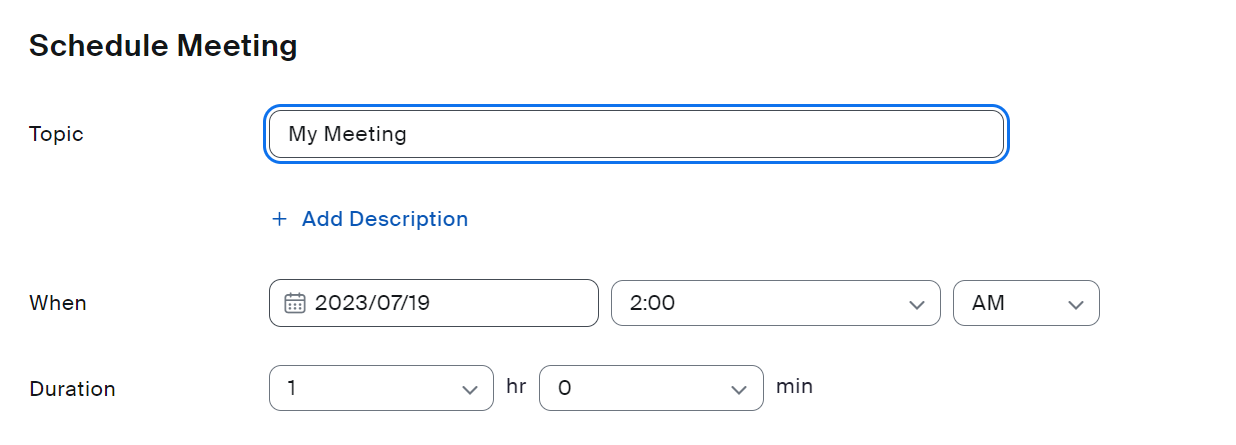Place cursor in the My Meeting text
The height and width of the screenshot is (445, 1236).
coord(347,134)
